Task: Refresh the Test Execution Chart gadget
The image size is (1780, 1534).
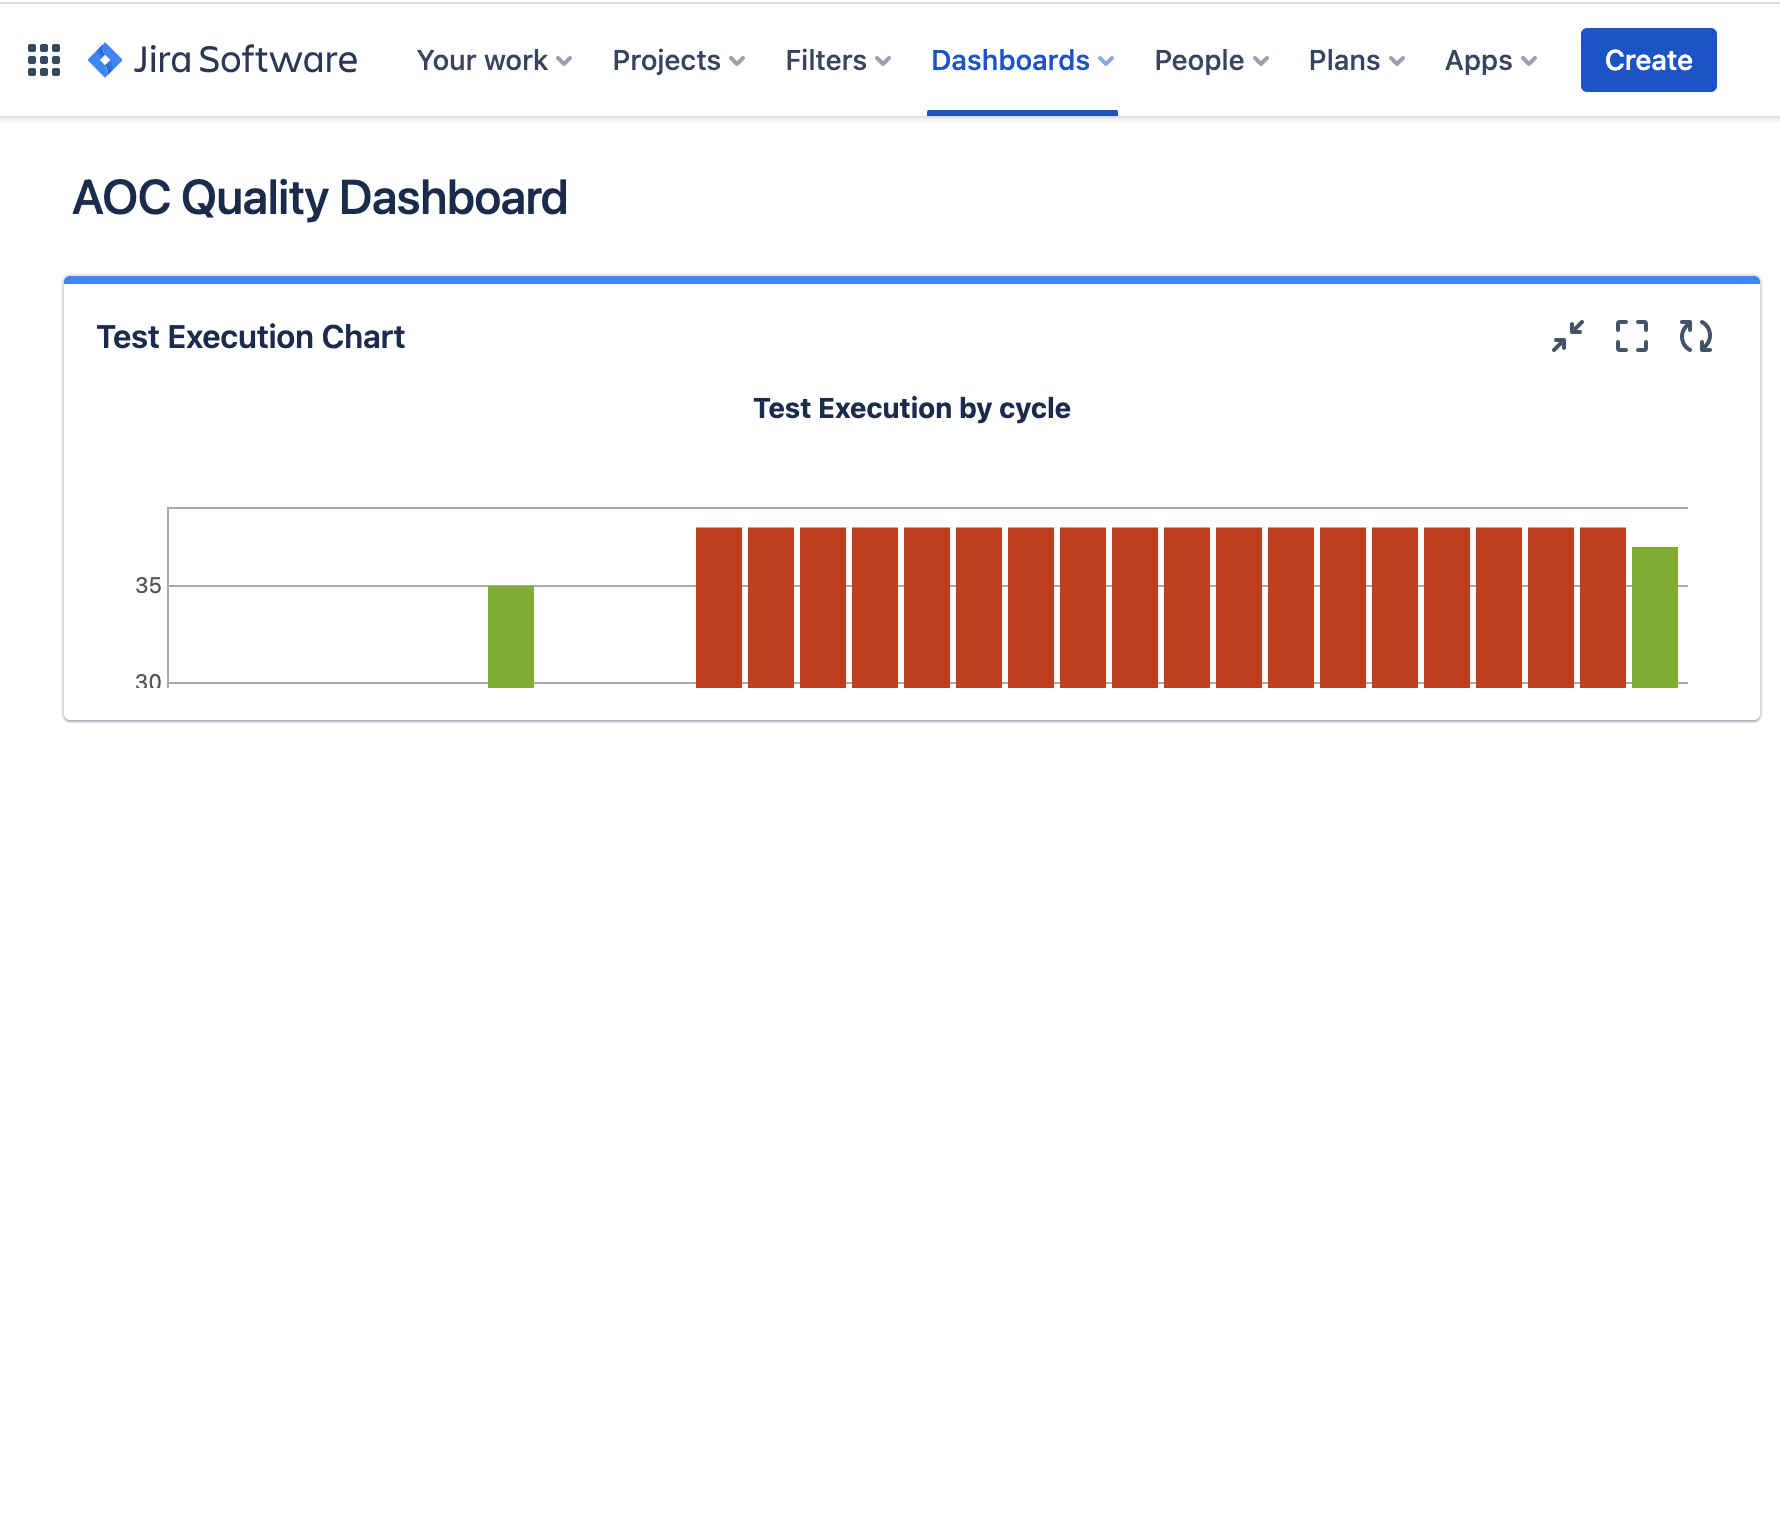Action: tap(1695, 336)
